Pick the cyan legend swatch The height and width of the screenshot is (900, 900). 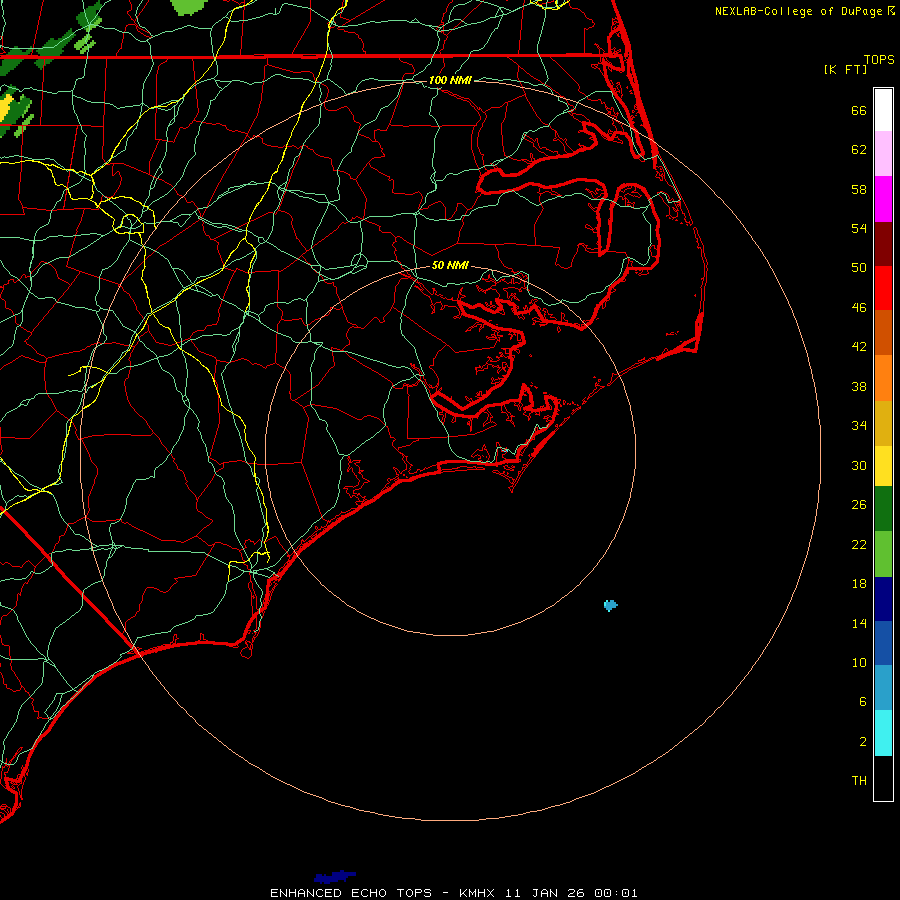883,733
